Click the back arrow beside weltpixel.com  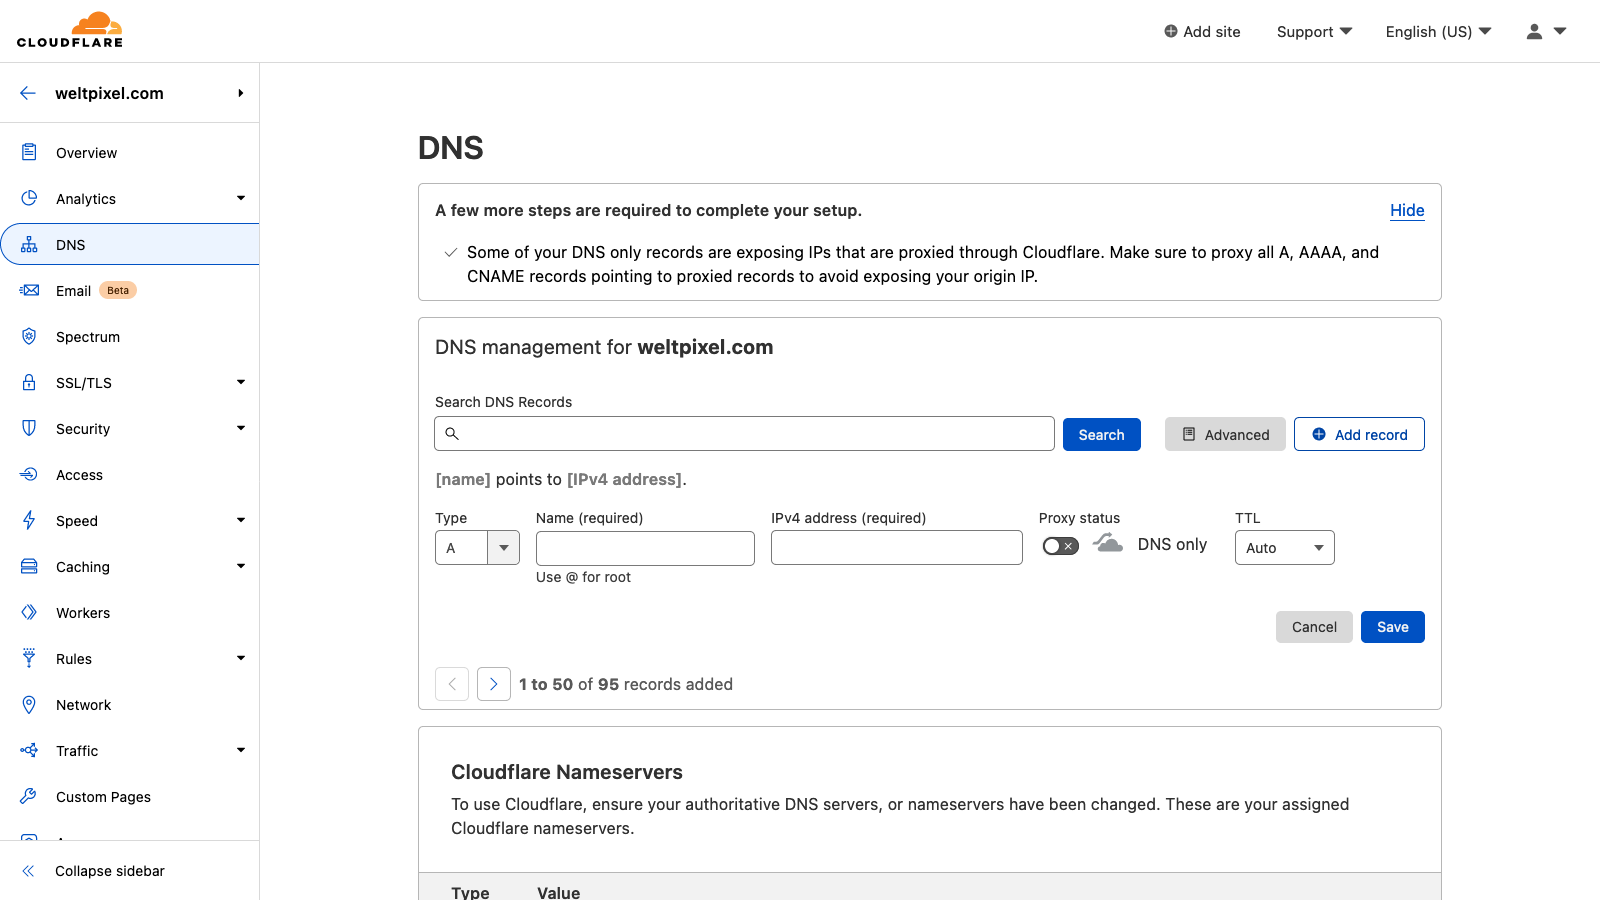click(x=28, y=93)
